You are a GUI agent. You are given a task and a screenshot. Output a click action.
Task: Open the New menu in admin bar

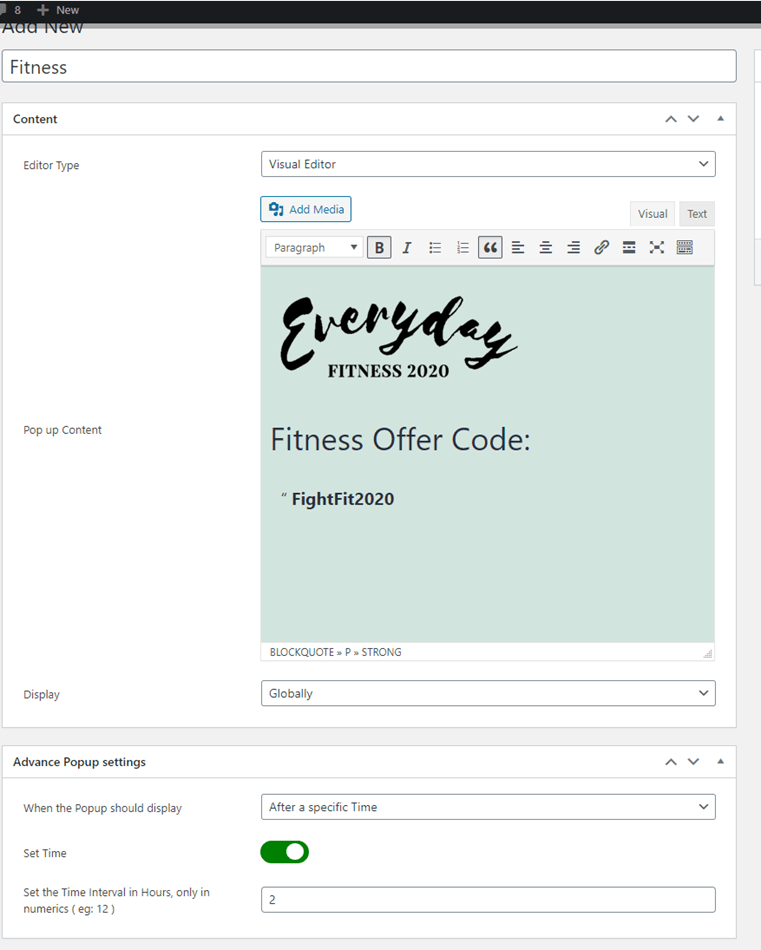(58, 10)
